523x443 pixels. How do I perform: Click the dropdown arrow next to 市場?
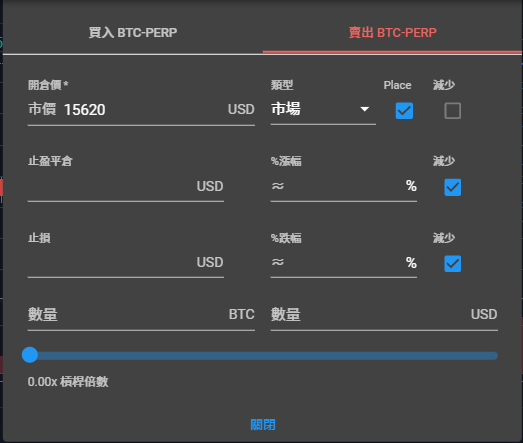click(365, 109)
